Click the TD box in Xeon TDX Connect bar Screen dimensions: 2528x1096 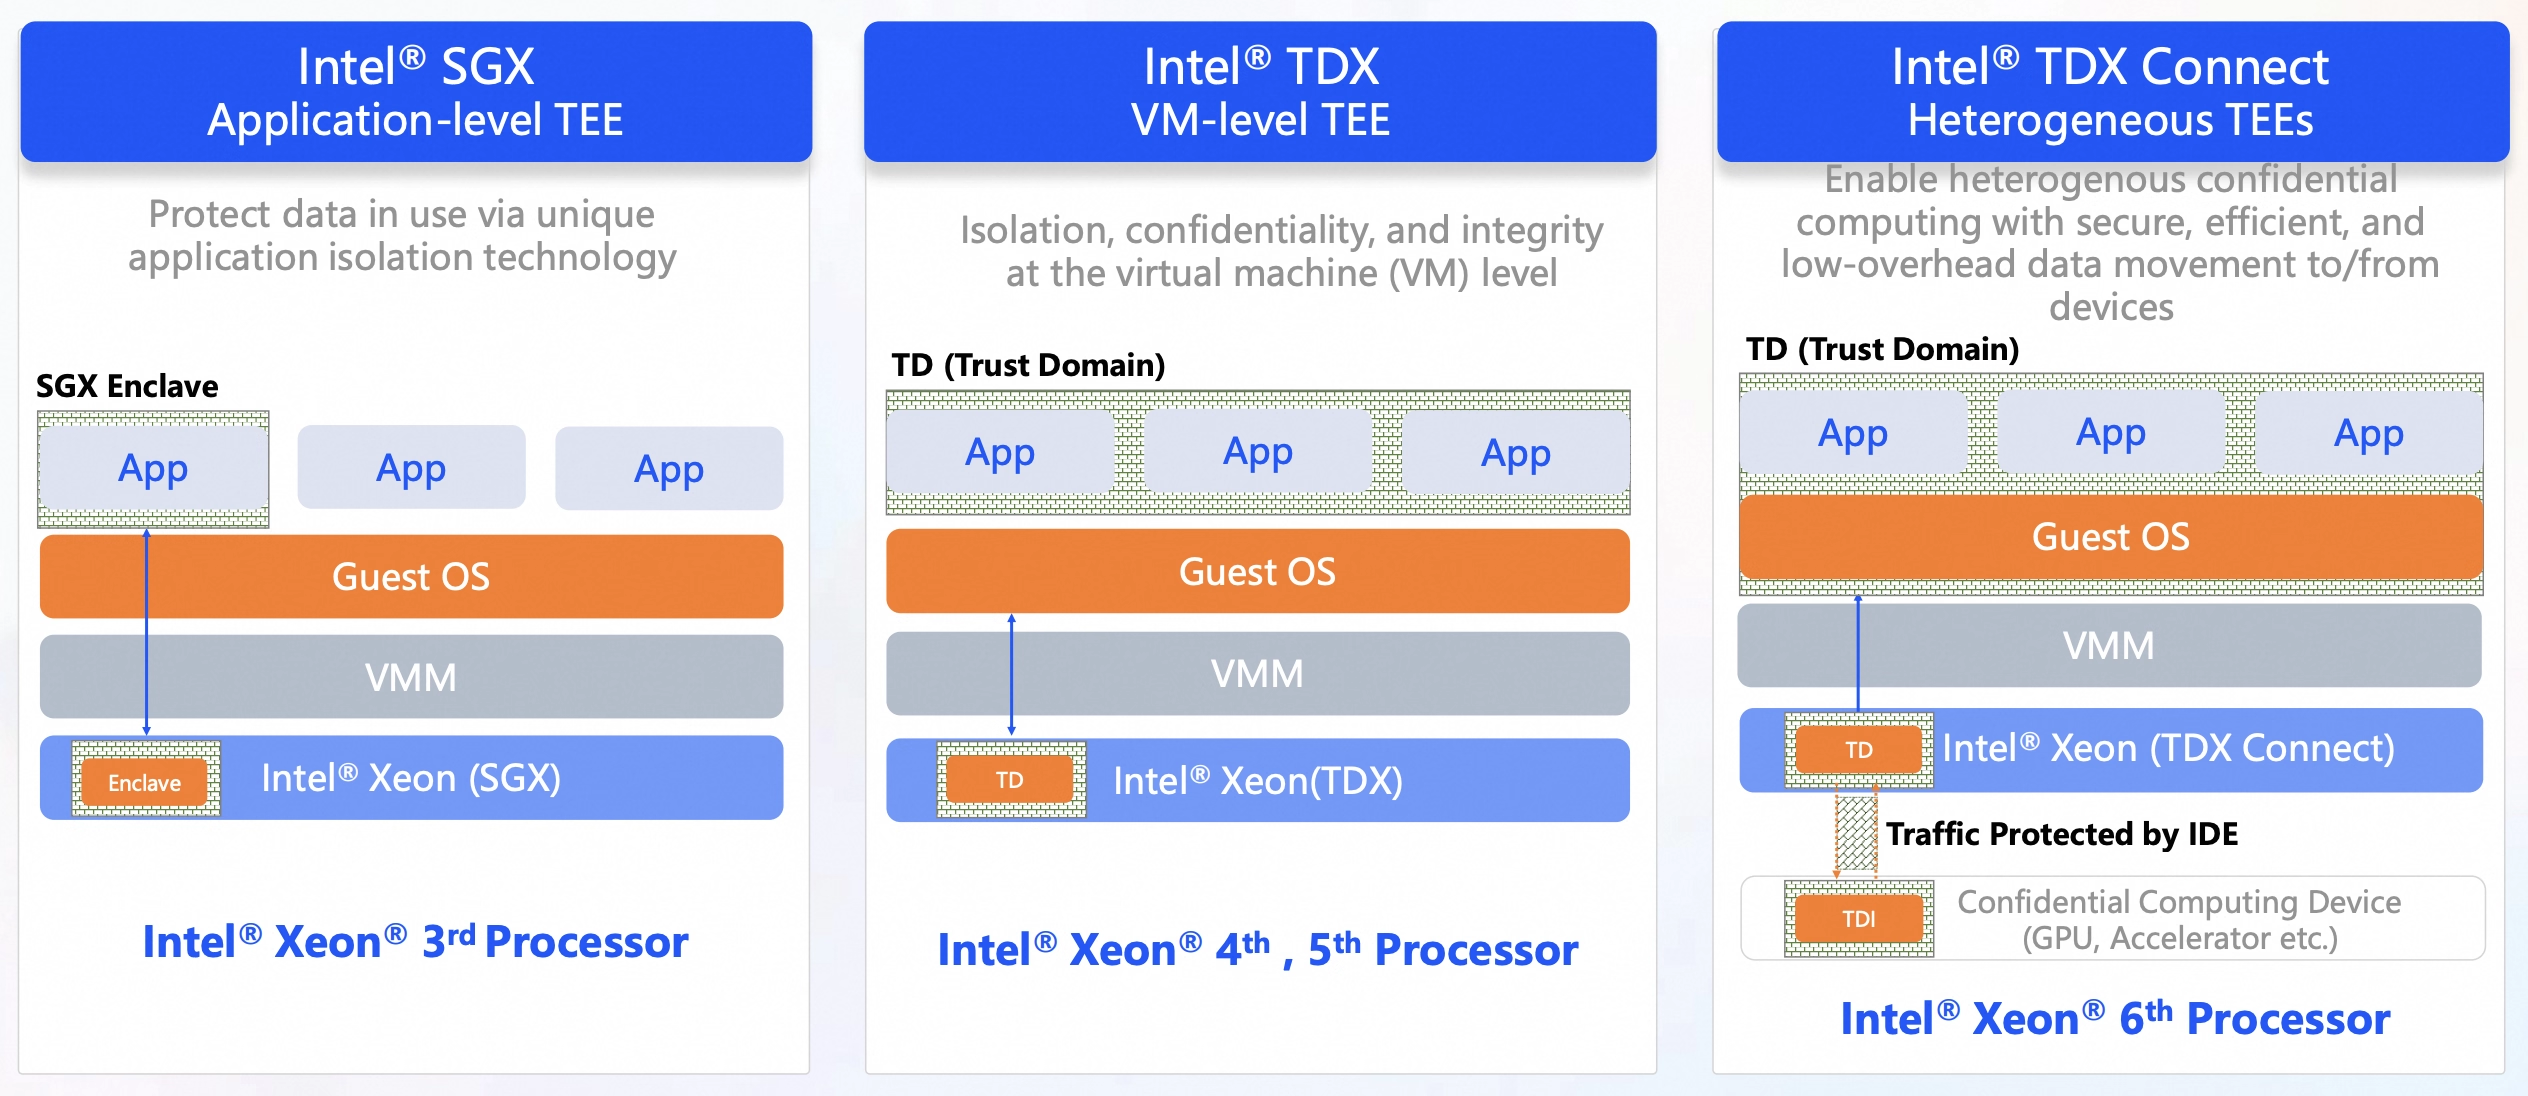(1858, 750)
